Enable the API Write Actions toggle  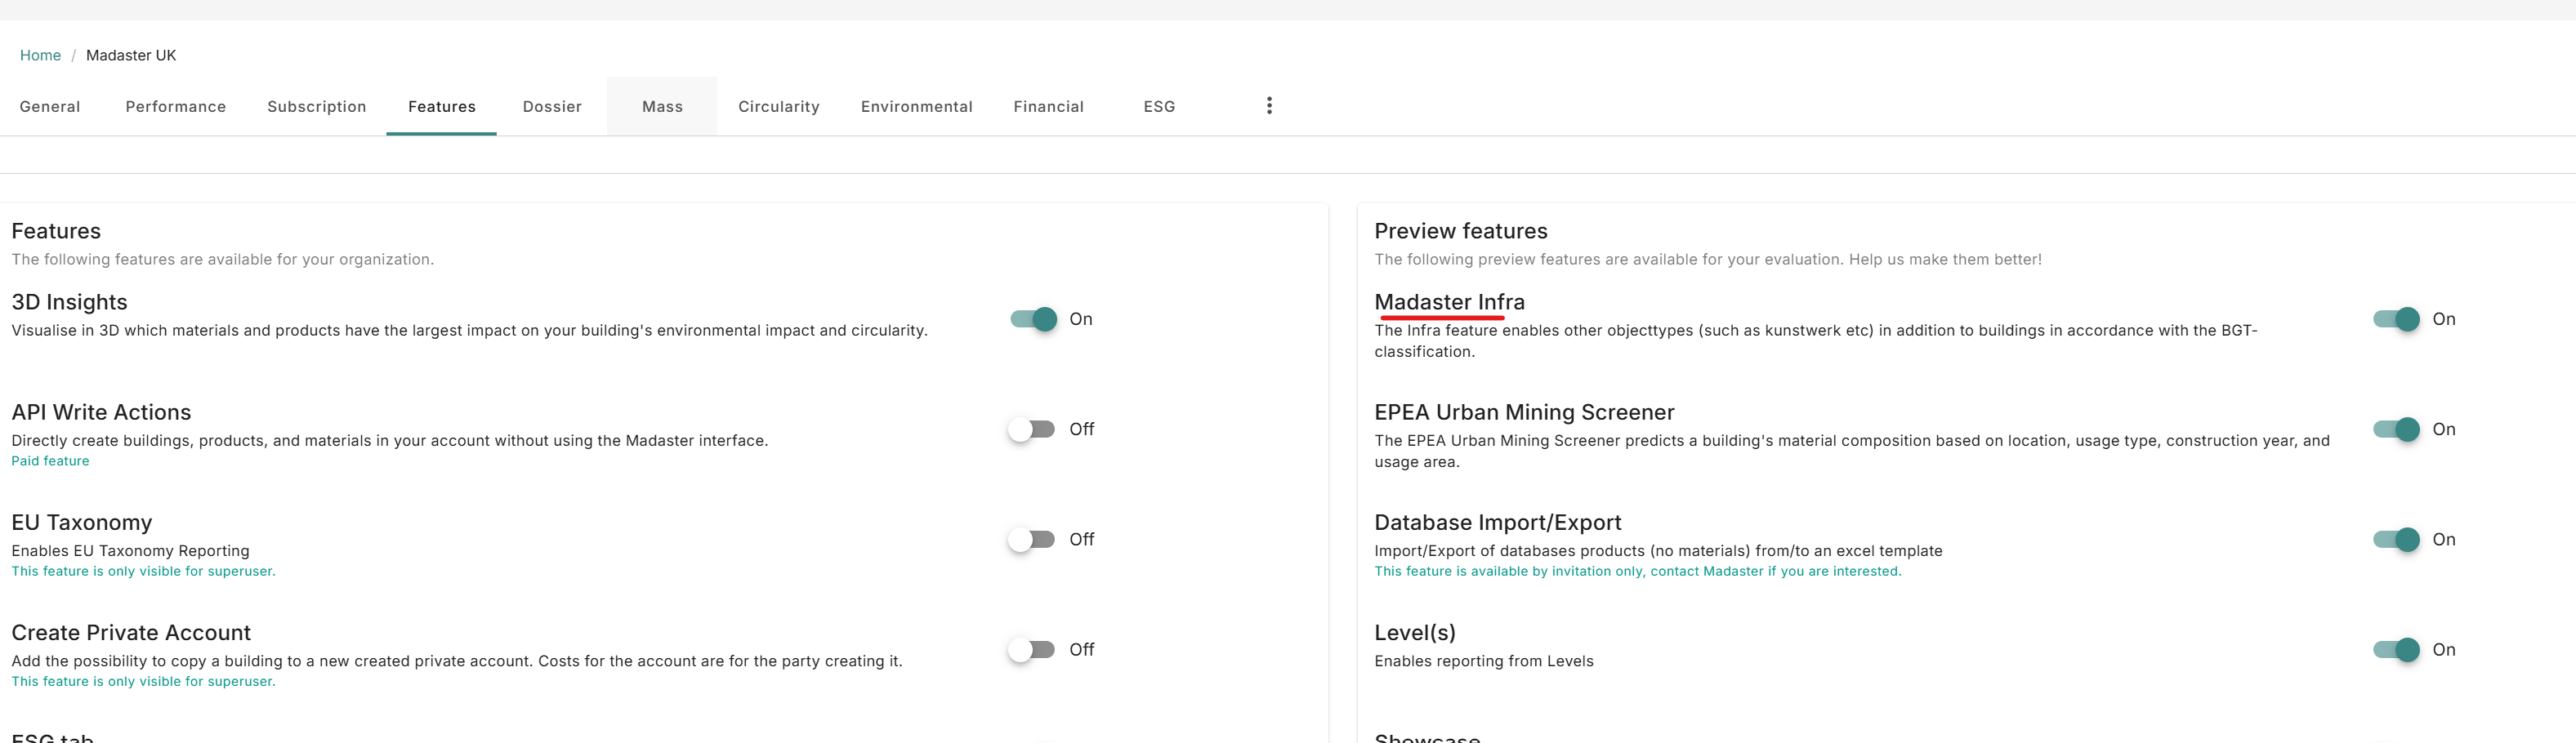[1033, 429]
